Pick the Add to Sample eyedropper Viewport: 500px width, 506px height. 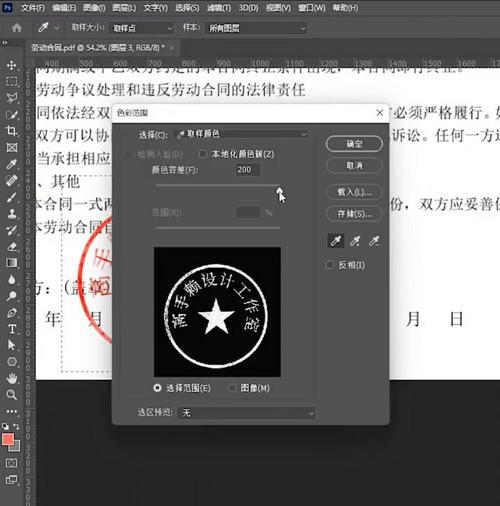click(355, 241)
